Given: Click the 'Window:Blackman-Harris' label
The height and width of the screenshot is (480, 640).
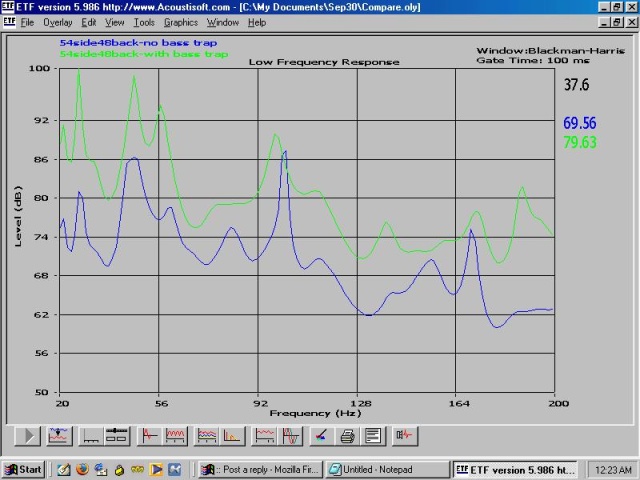Looking at the screenshot, I should [x=551, y=51].
